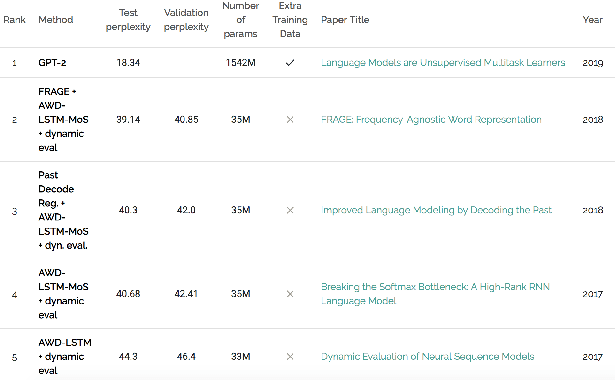Click the 'Validation perplexity' column header
This screenshot has height=380, width=616.
[186, 20]
